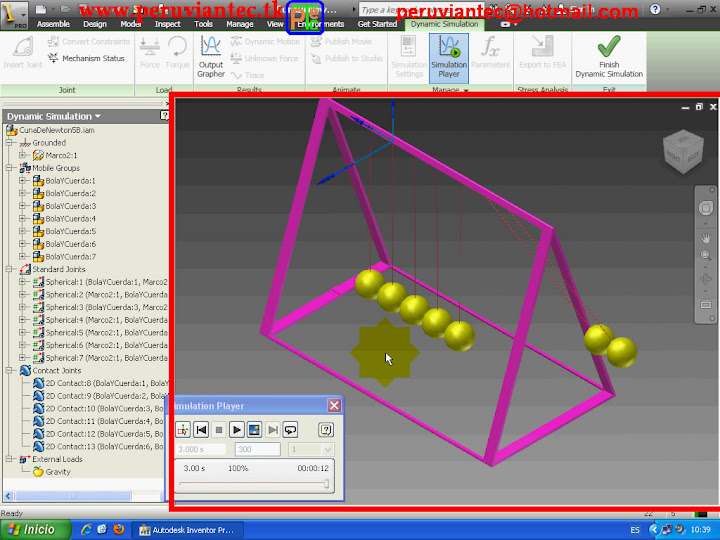Collapse the External Loads node
This screenshot has width=720, height=540.
(x=9, y=459)
